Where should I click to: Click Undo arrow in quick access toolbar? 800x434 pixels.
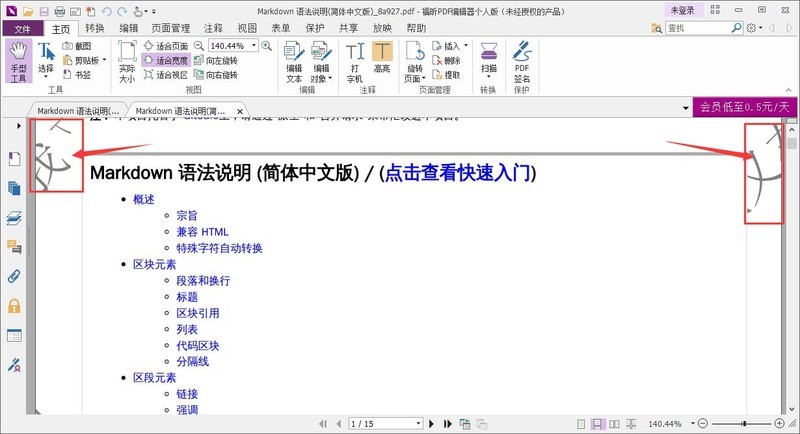pos(107,11)
